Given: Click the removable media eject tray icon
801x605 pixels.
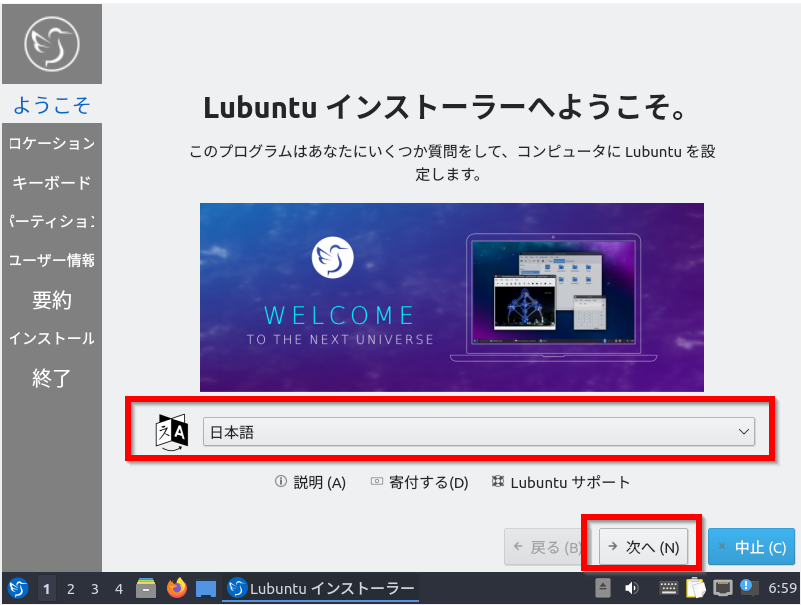Looking at the screenshot, I should [x=603, y=588].
